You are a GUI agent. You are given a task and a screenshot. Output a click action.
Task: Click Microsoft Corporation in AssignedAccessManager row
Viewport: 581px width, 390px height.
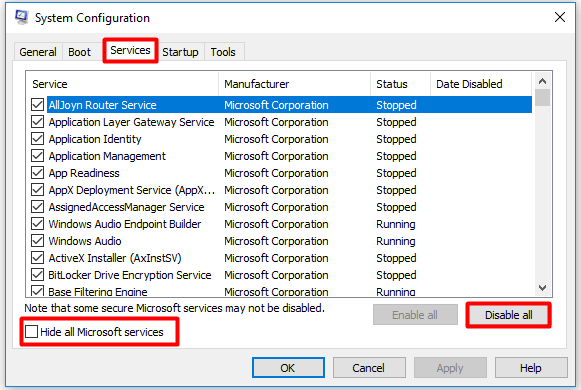pyautogui.click(x=276, y=207)
